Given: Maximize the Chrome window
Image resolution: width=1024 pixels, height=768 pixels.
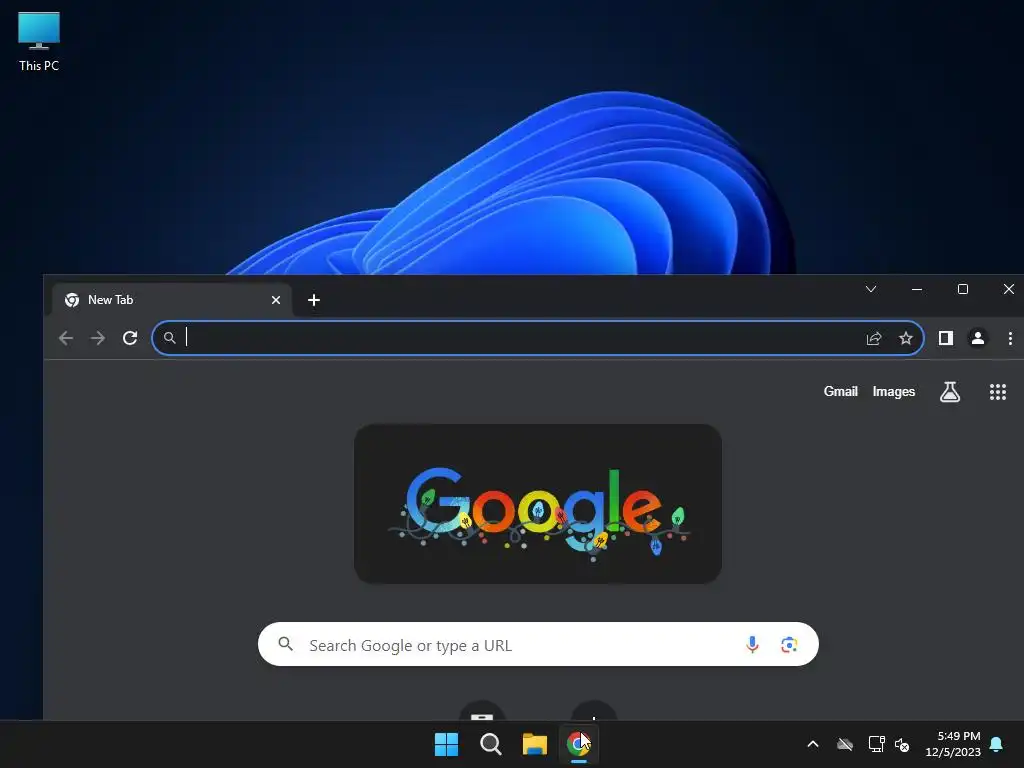Looking at the screenshot, I should [963, 289].
